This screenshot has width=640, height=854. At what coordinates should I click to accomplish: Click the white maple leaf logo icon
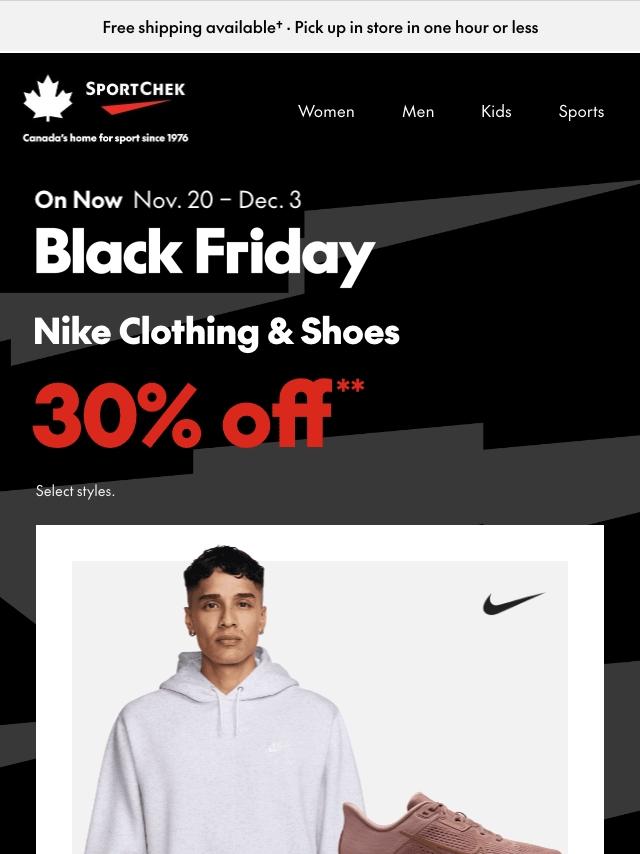coord(48,98)
